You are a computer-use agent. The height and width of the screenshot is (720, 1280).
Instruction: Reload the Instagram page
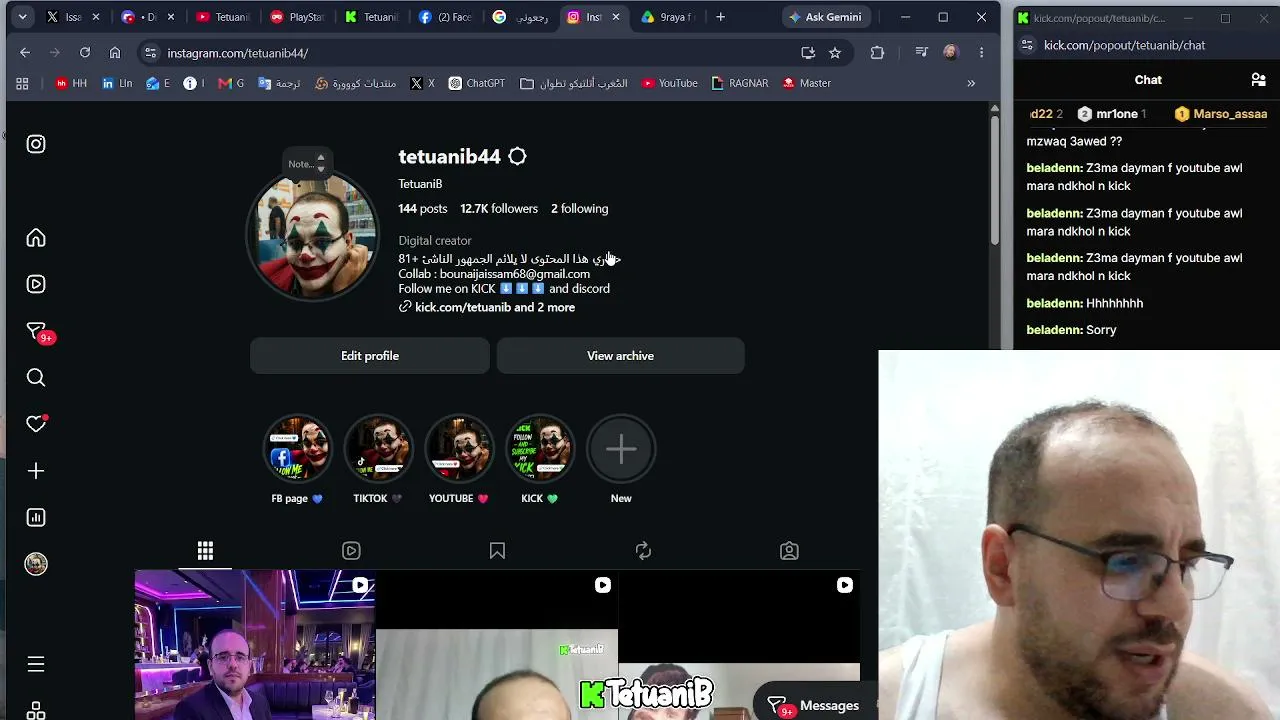[x=85, y=53]
